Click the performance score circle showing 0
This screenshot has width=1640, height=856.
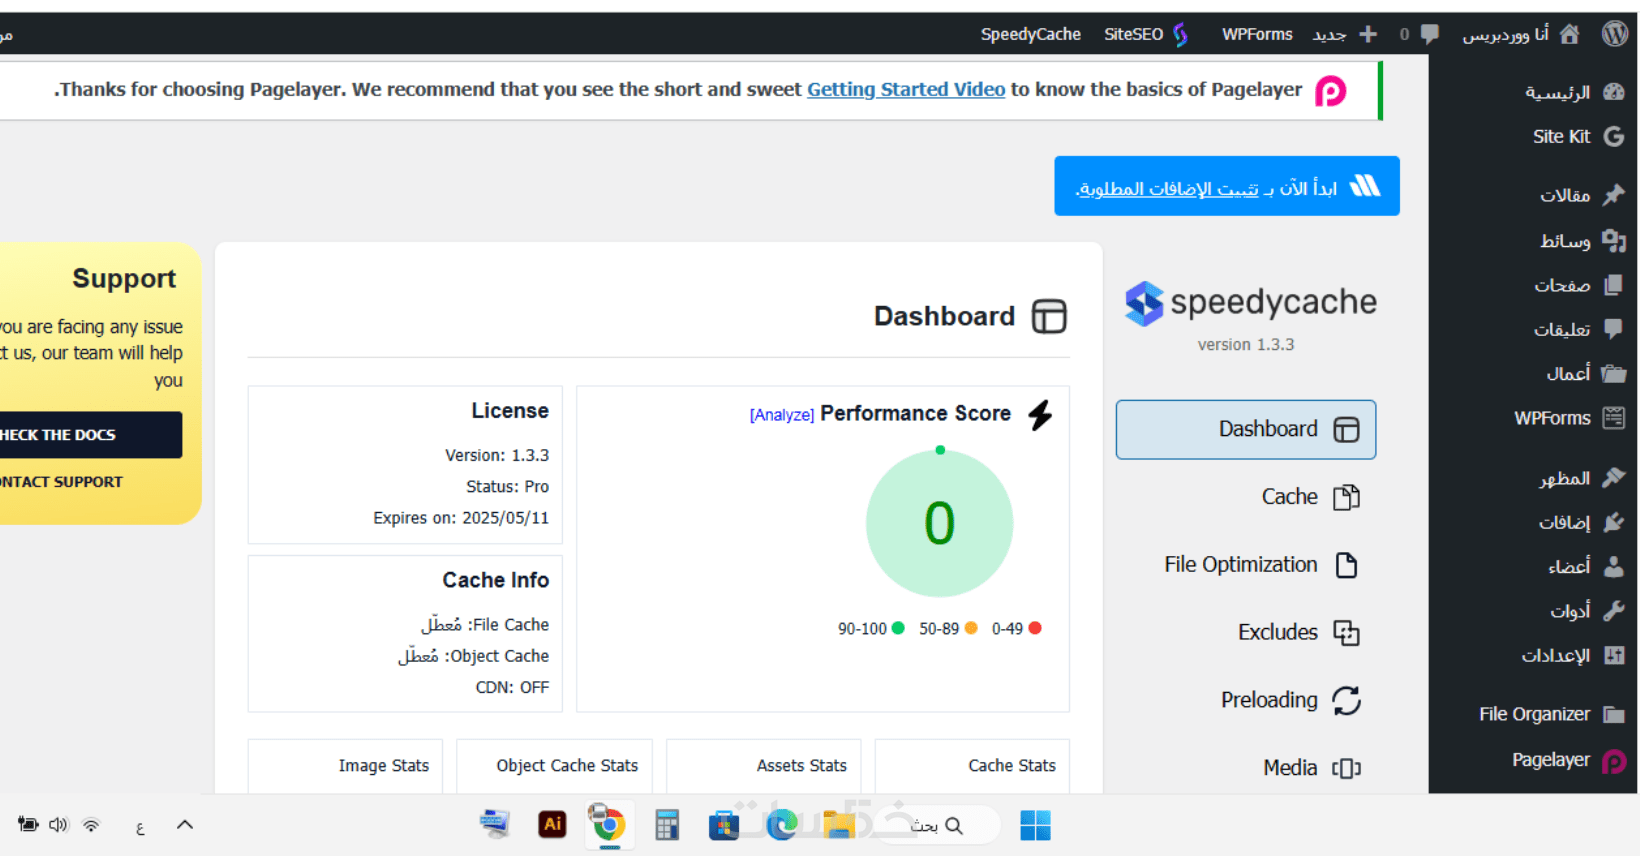pos(940,523)
